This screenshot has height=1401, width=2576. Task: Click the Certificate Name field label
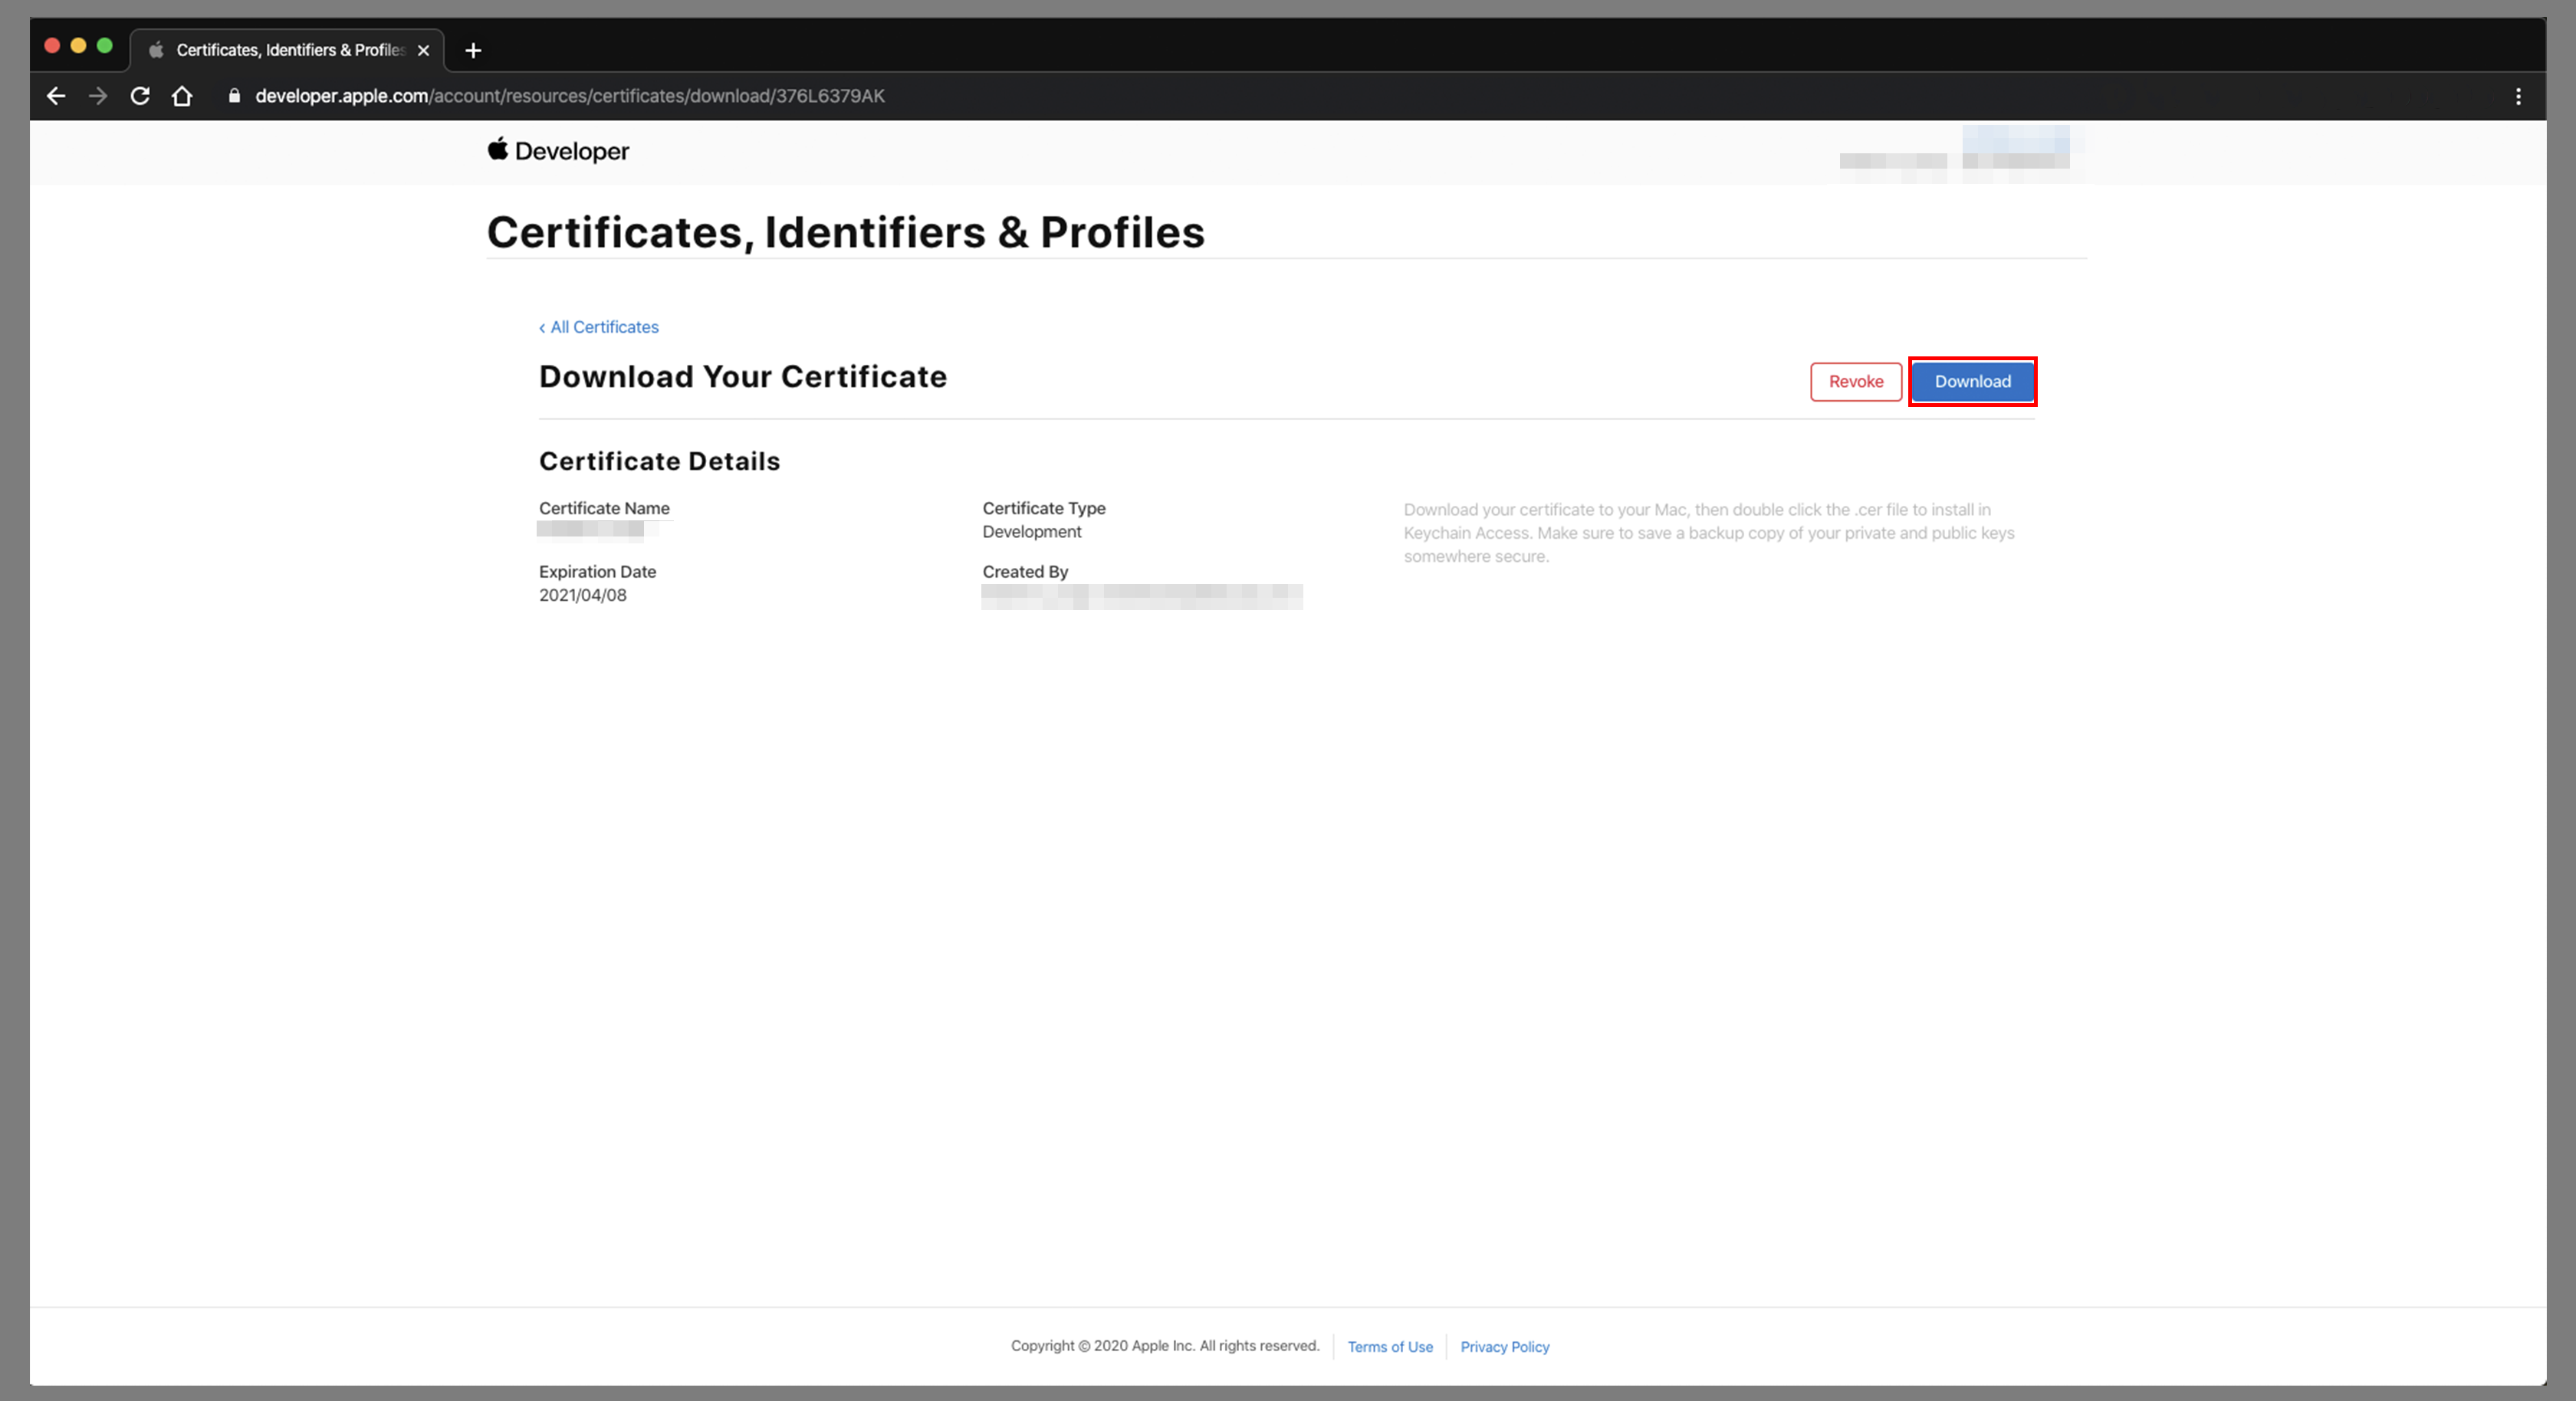tap(604, 506)
